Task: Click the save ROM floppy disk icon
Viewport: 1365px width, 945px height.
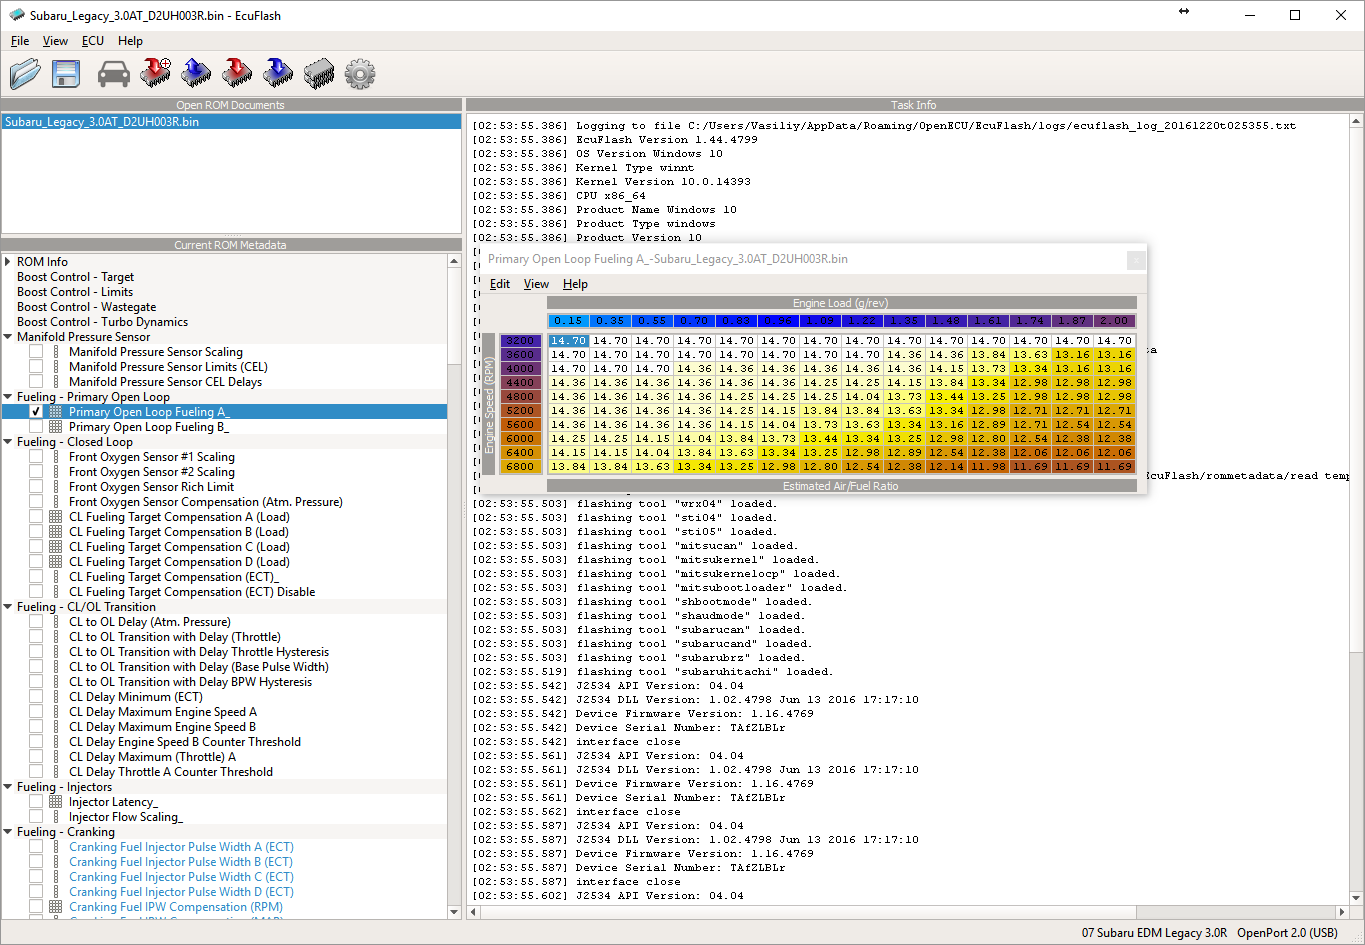Action: (66, 73)
